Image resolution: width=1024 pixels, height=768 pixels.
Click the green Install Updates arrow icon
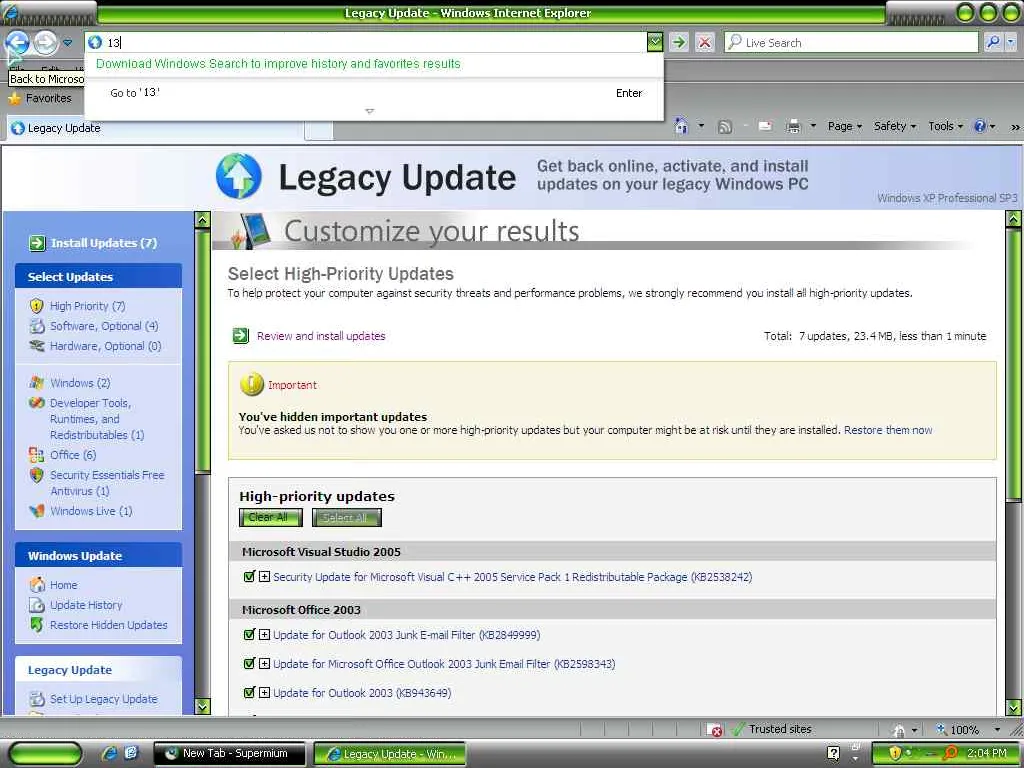tap(37, 243)
